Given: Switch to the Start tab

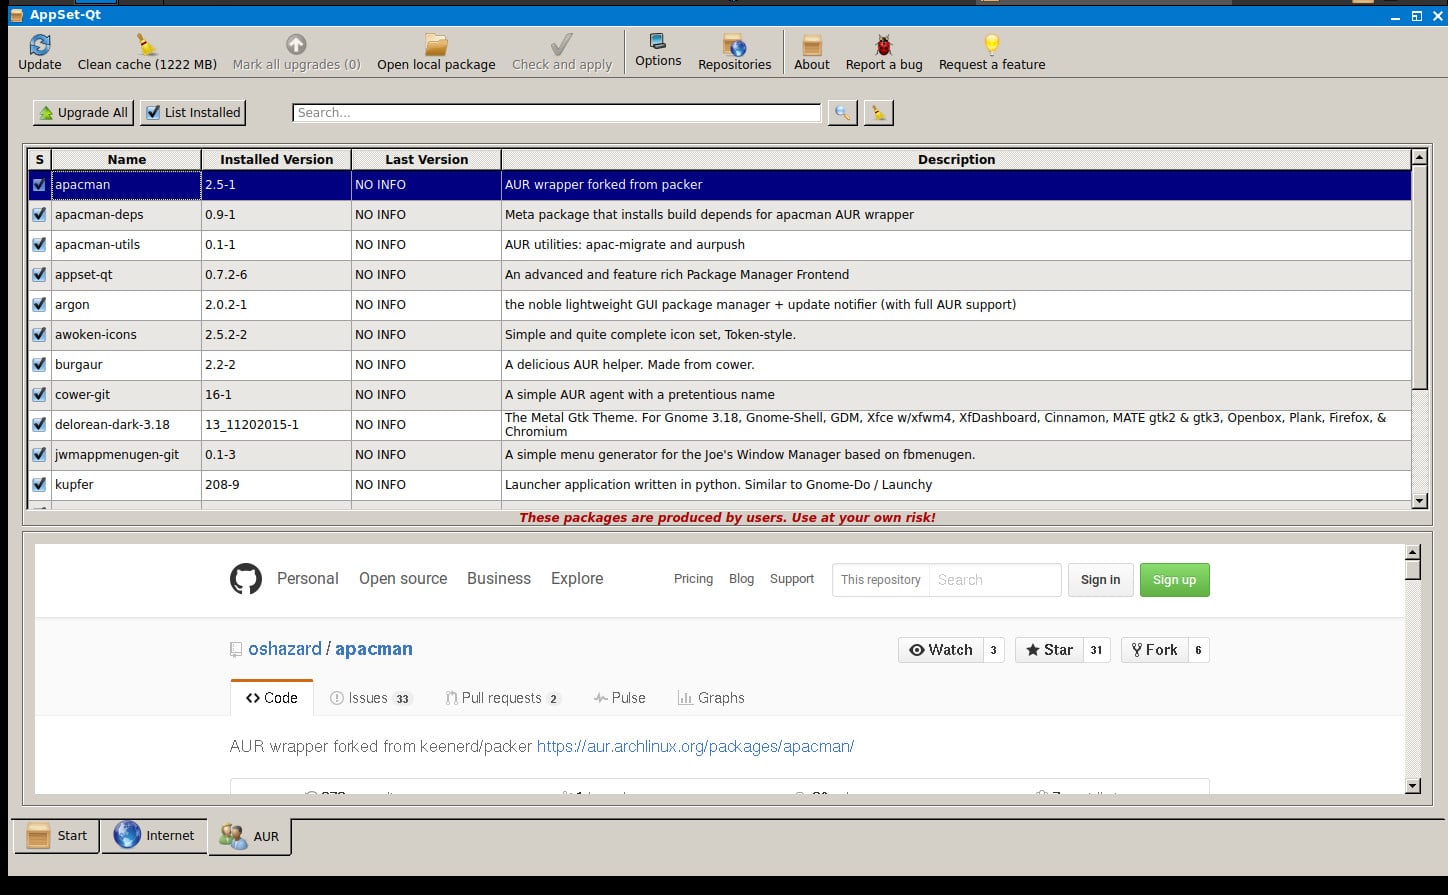Looking at the screenshot, I should (x=56, y=835).
